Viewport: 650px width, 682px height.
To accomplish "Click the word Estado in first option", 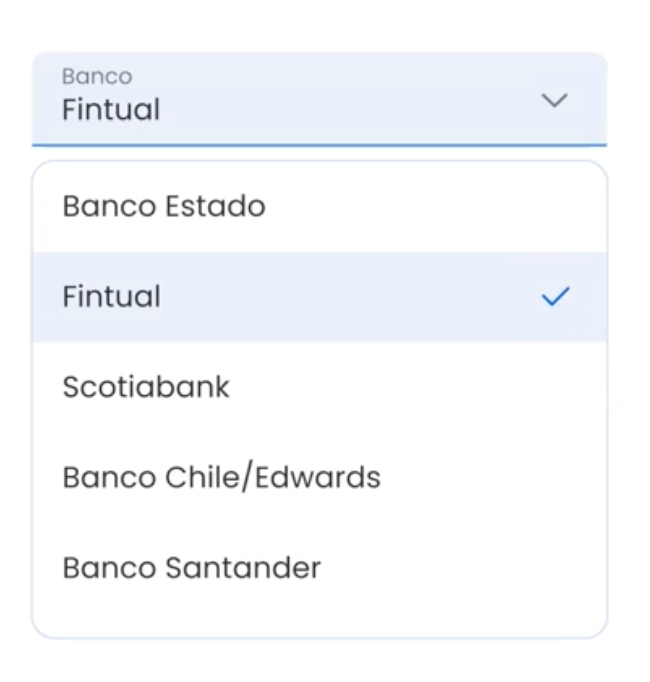I will 216,206.
